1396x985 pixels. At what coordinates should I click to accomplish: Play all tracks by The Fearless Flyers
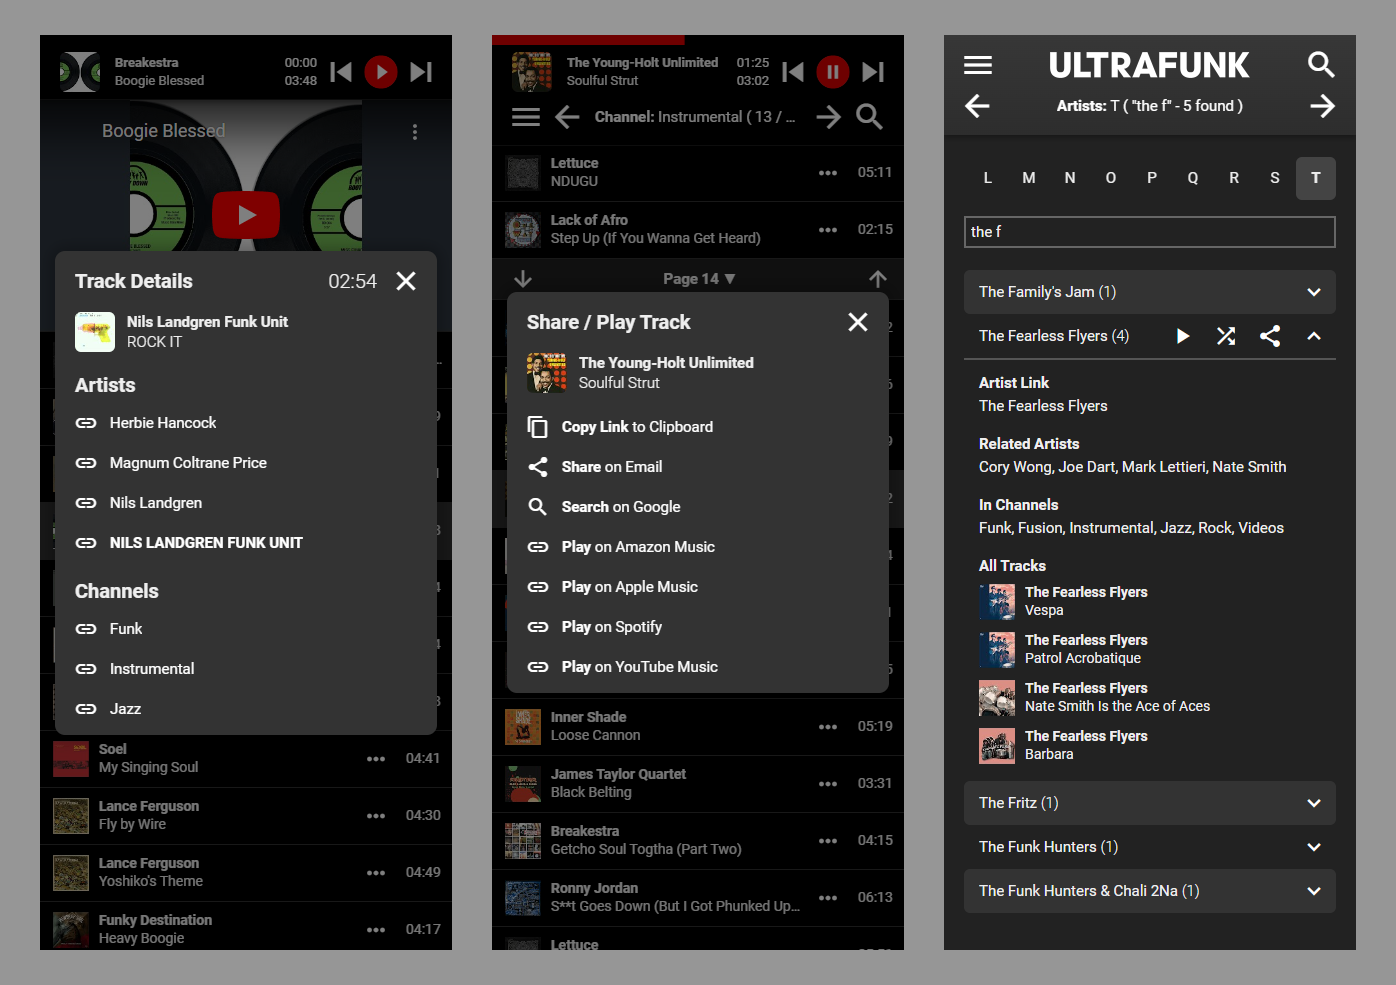click(x=1183, y=336)
